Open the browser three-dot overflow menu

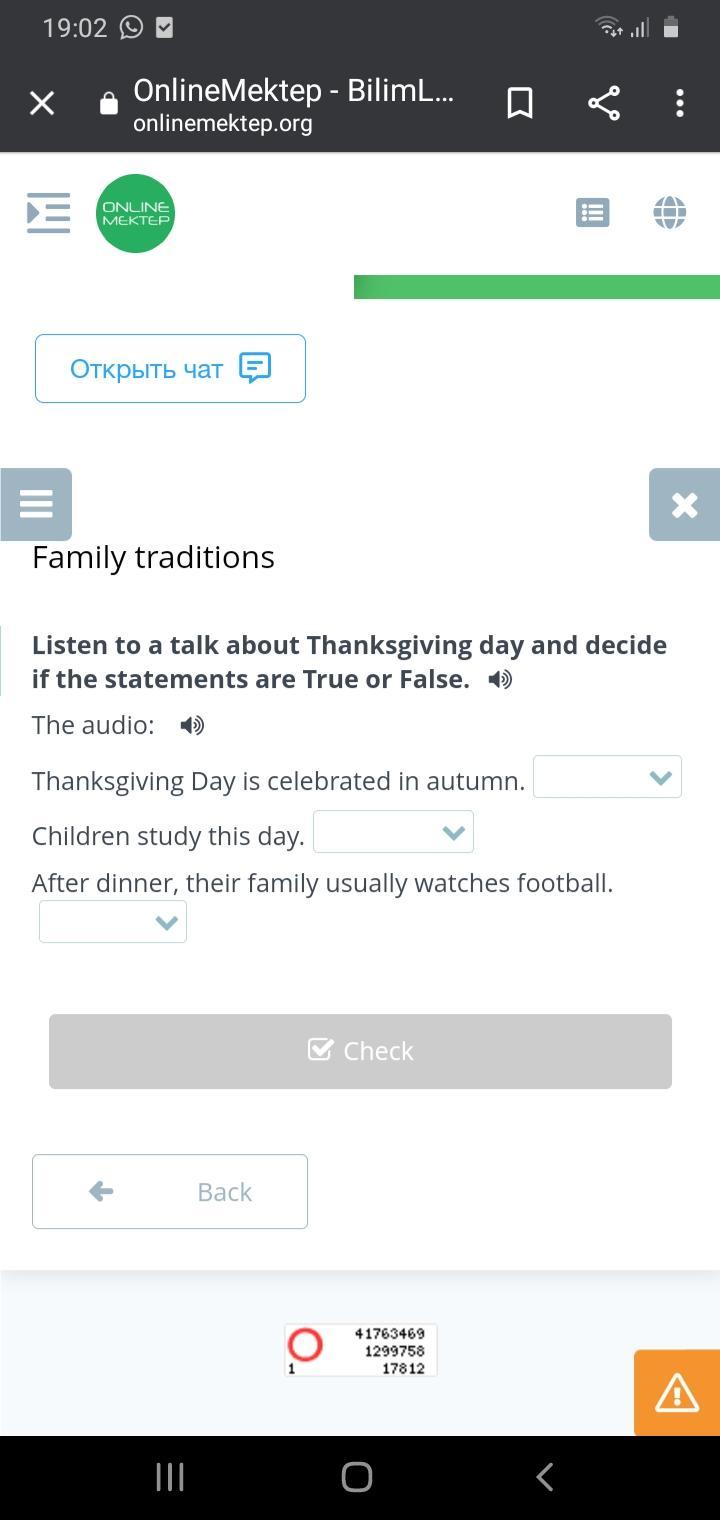[x=680, y=103]
